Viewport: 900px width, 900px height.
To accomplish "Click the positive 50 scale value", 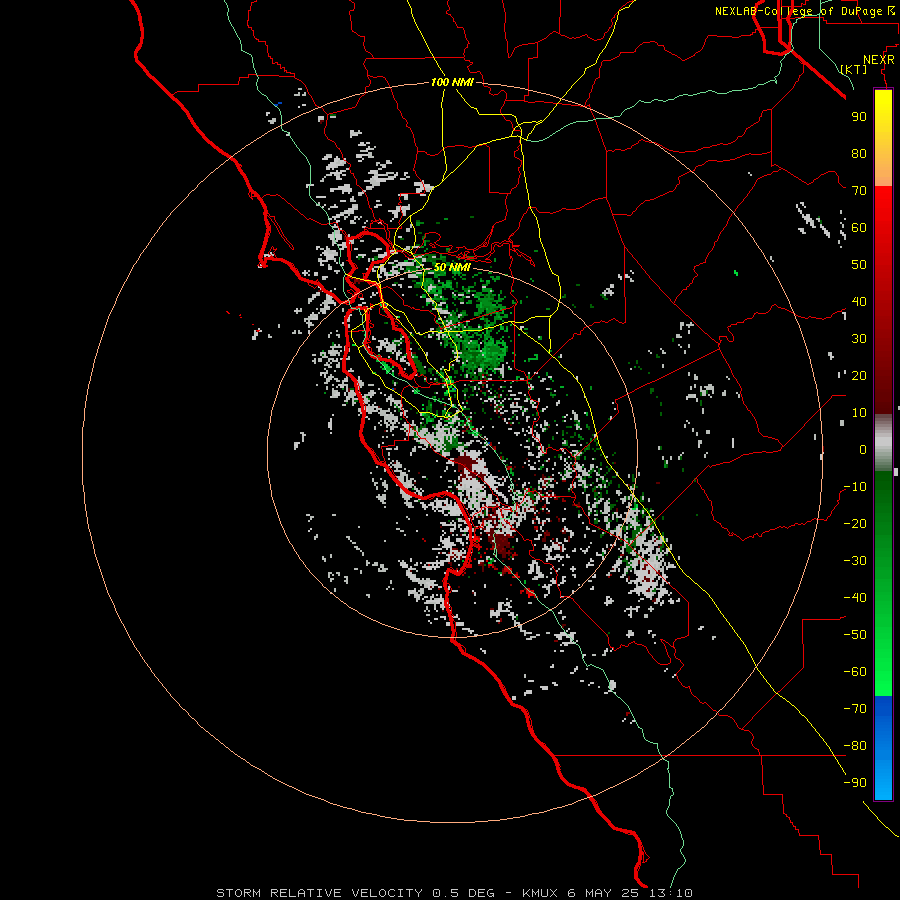I will coord(859,265).
